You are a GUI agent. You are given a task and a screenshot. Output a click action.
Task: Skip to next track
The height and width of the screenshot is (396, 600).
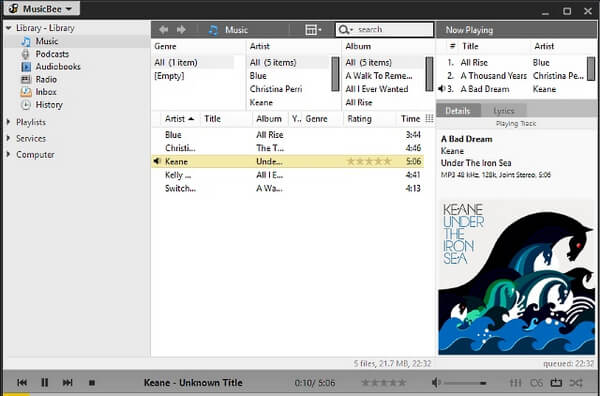pos(67,382)
